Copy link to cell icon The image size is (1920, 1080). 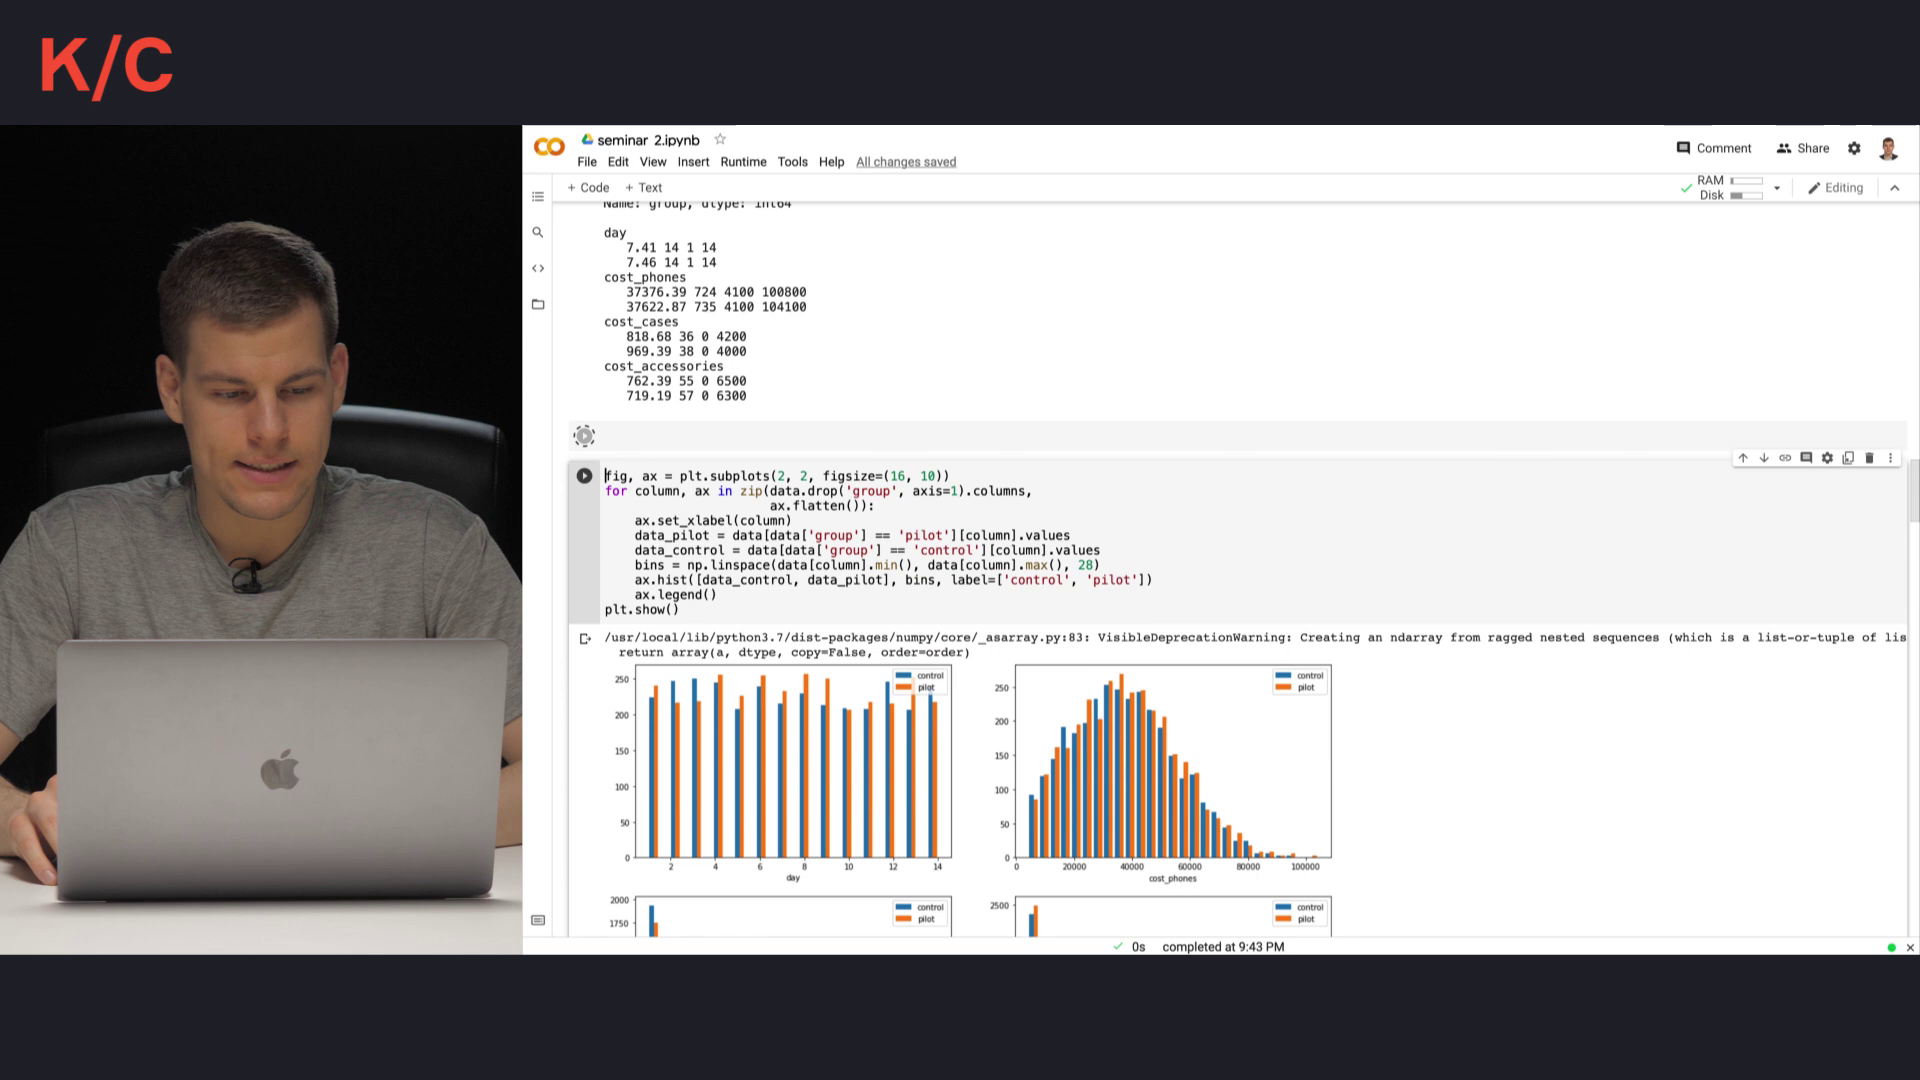(x=1785, y=458)
